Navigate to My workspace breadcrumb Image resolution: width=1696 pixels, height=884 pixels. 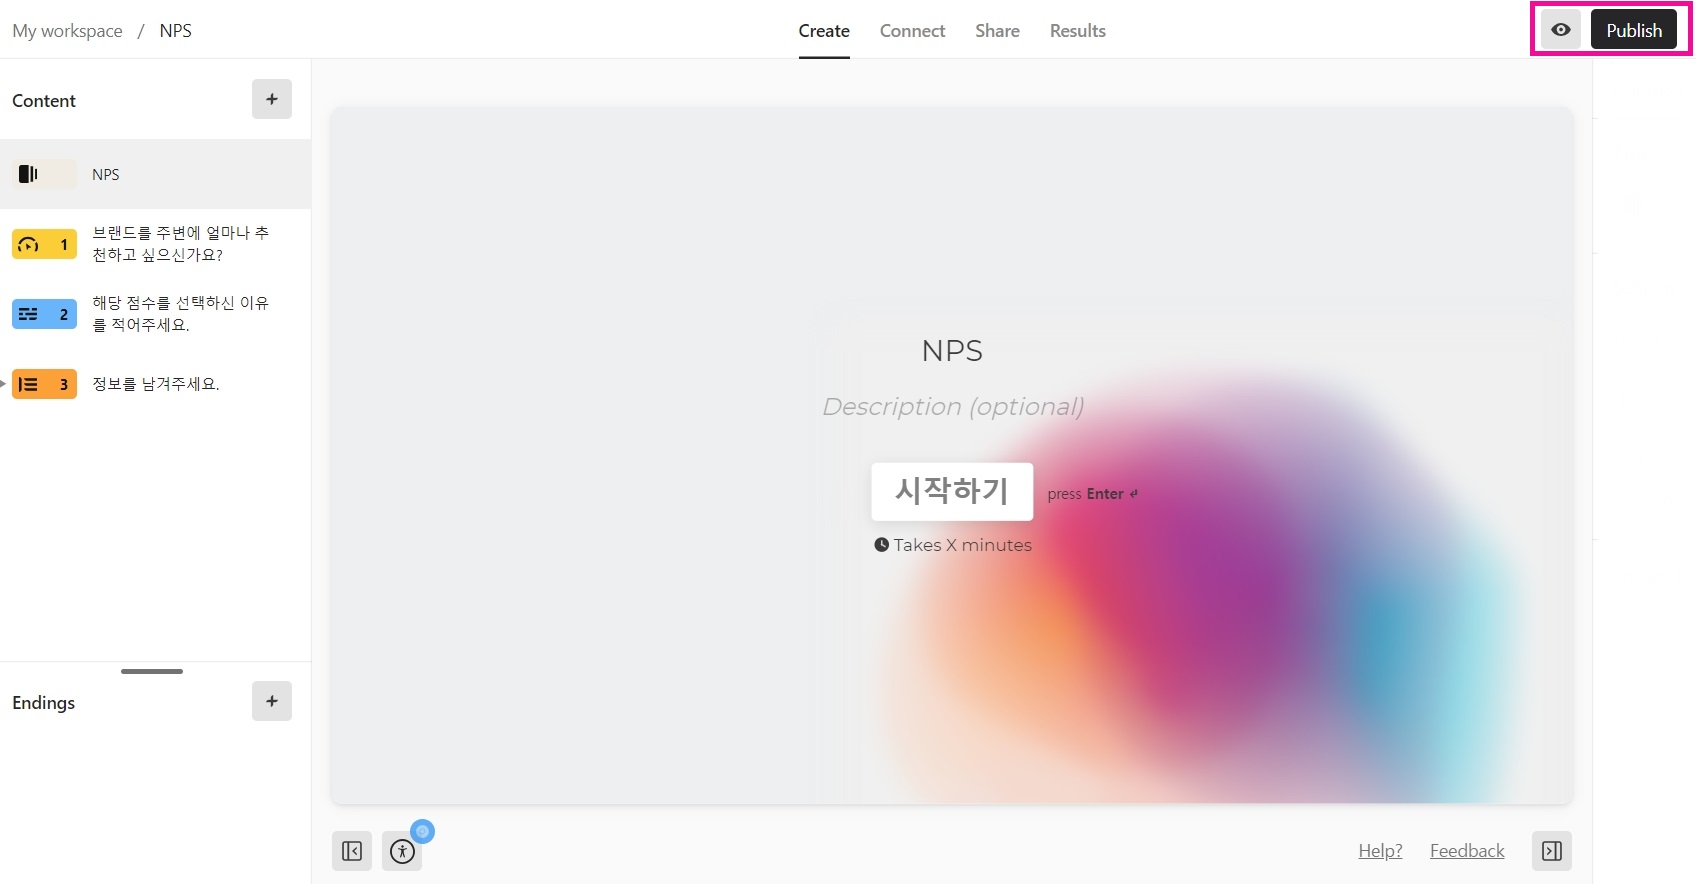(x=67, y=31)
